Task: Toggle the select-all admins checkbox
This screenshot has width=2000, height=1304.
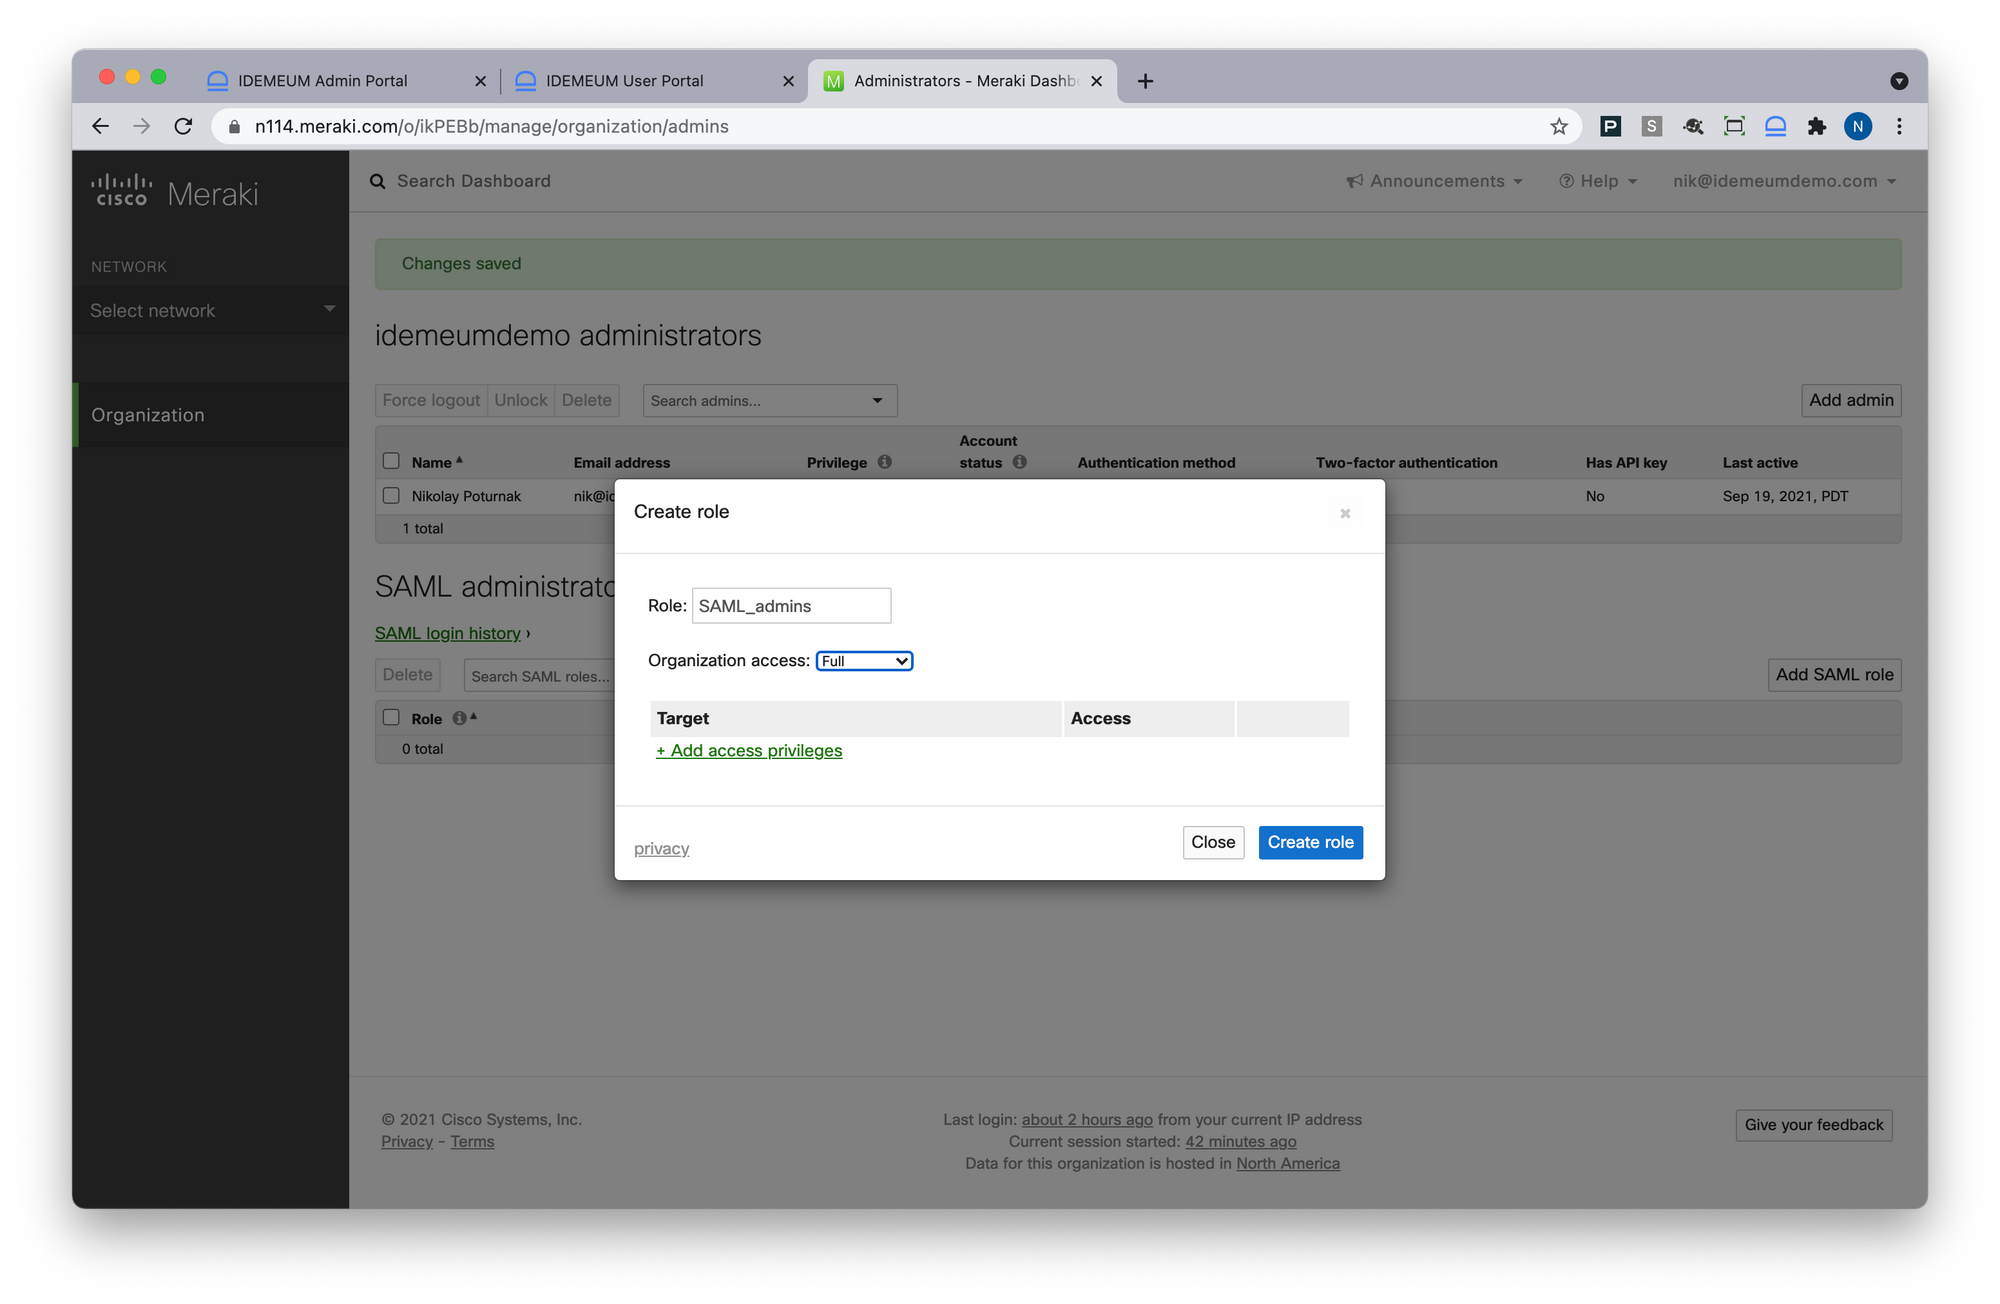Action: 391,461
